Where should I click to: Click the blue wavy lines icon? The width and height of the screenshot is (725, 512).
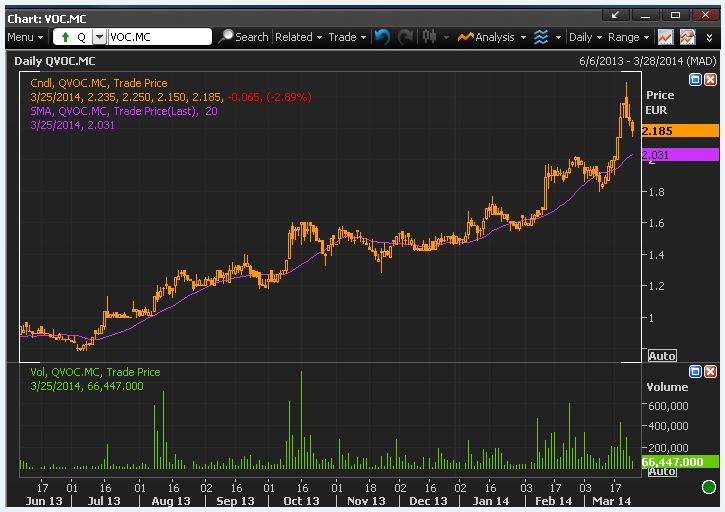tap(541, 37)
